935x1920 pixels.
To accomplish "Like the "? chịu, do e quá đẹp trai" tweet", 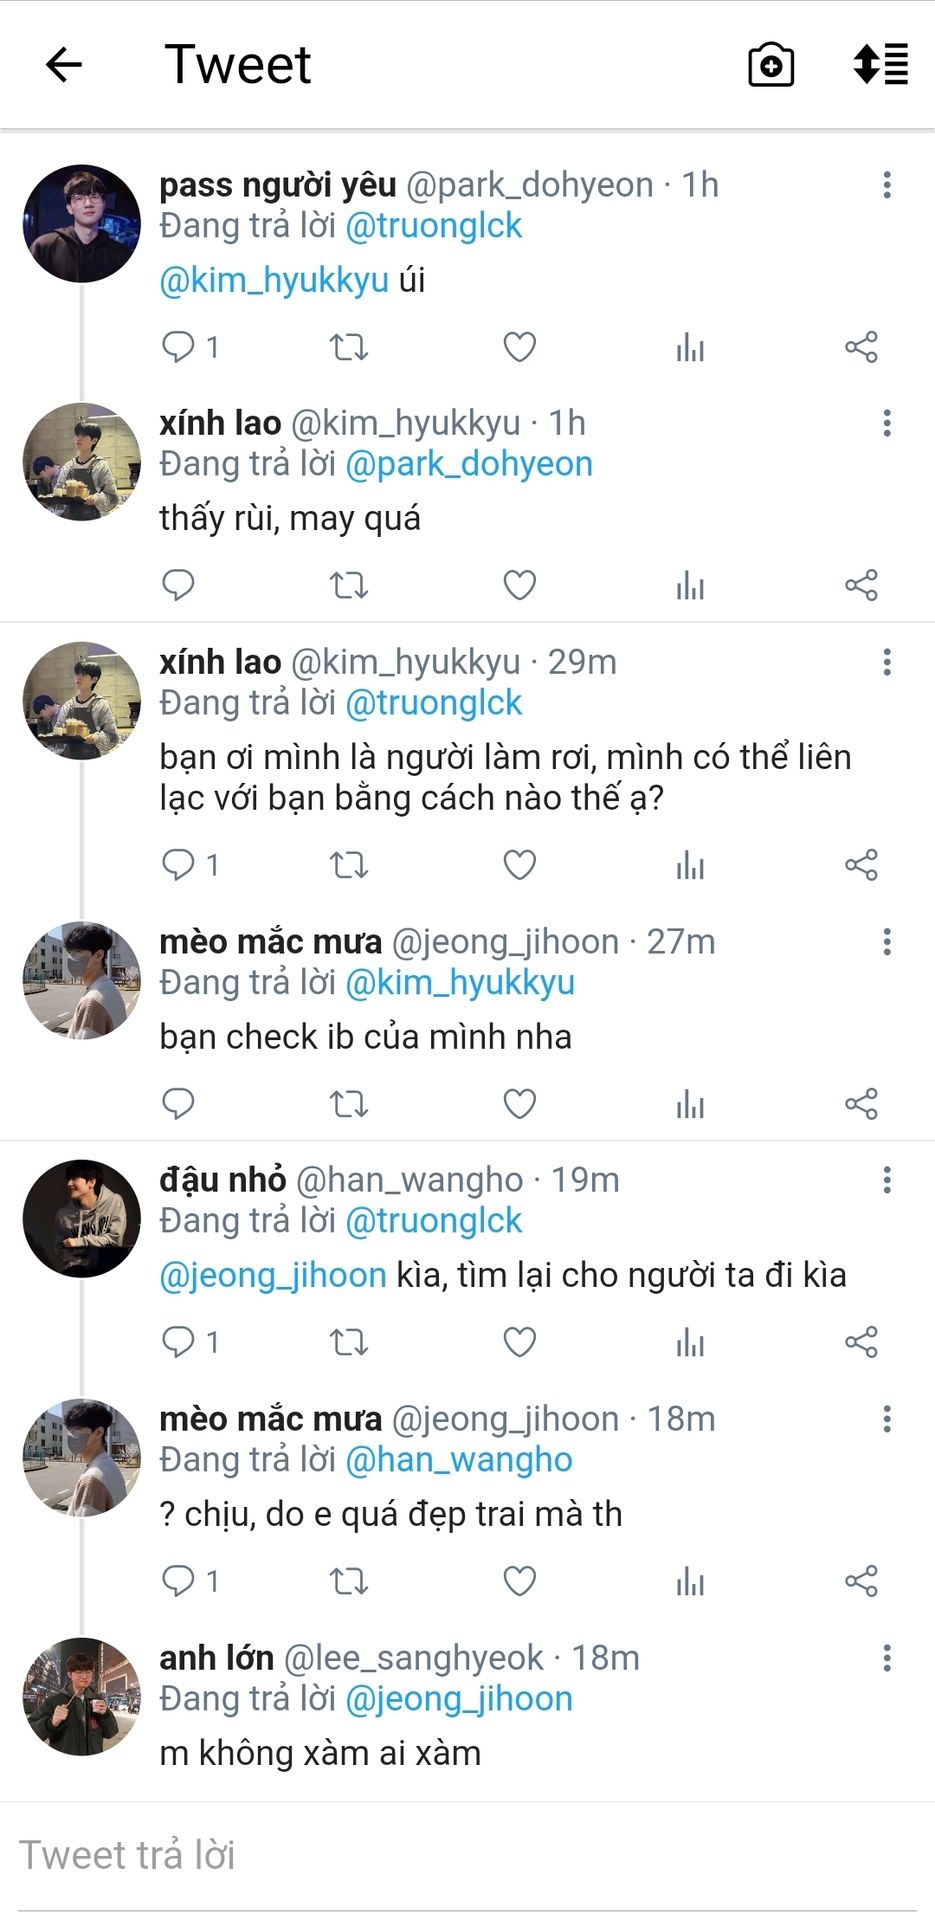I will [519, 1581].
